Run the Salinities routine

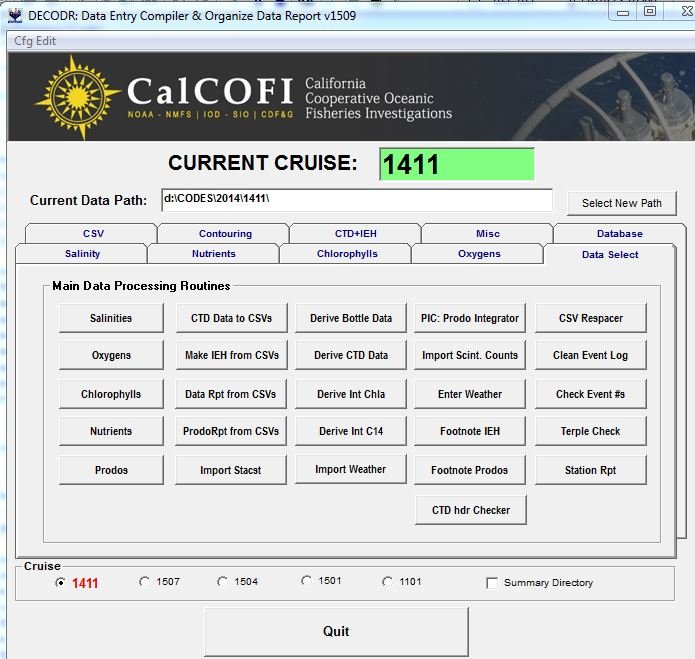(111, 318)
